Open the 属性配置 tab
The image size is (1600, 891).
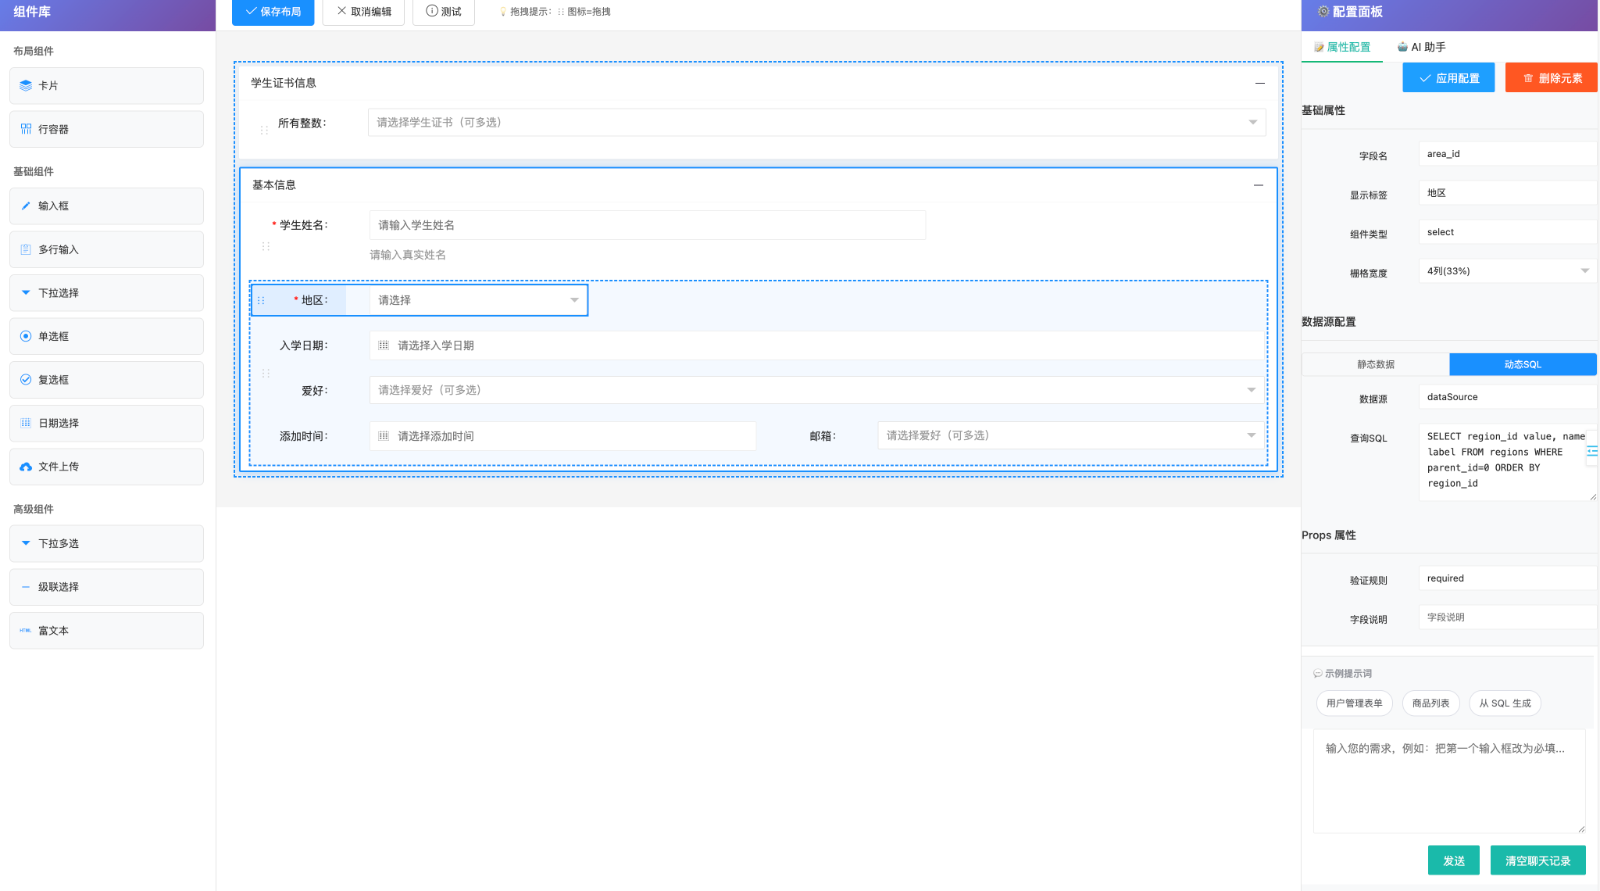(1342, 47)
